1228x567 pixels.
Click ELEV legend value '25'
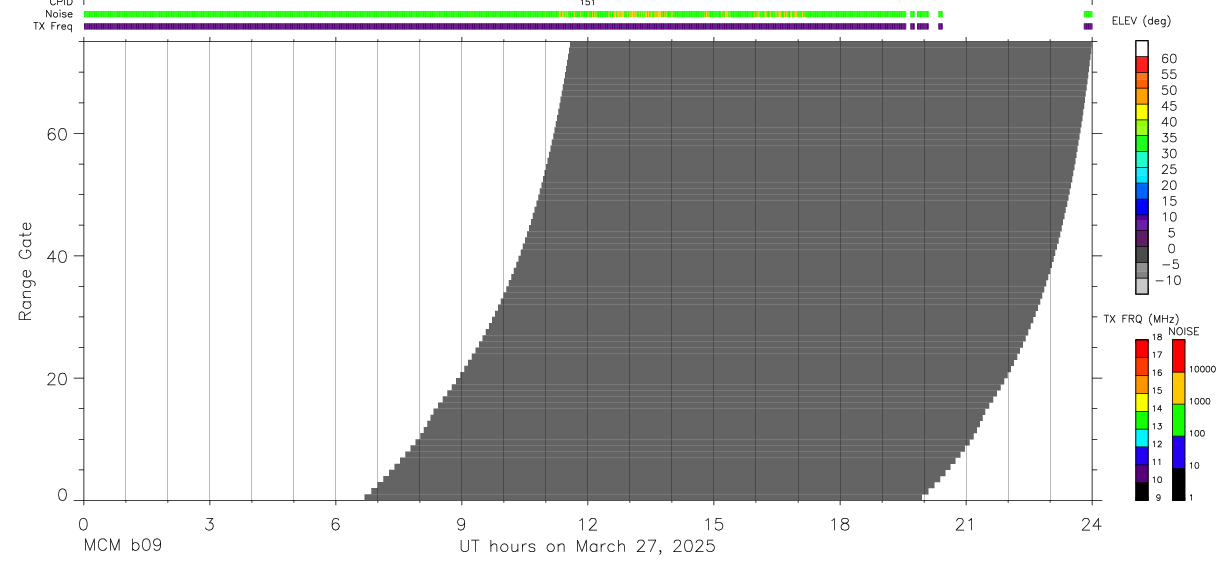click(x=1168, y=169)
